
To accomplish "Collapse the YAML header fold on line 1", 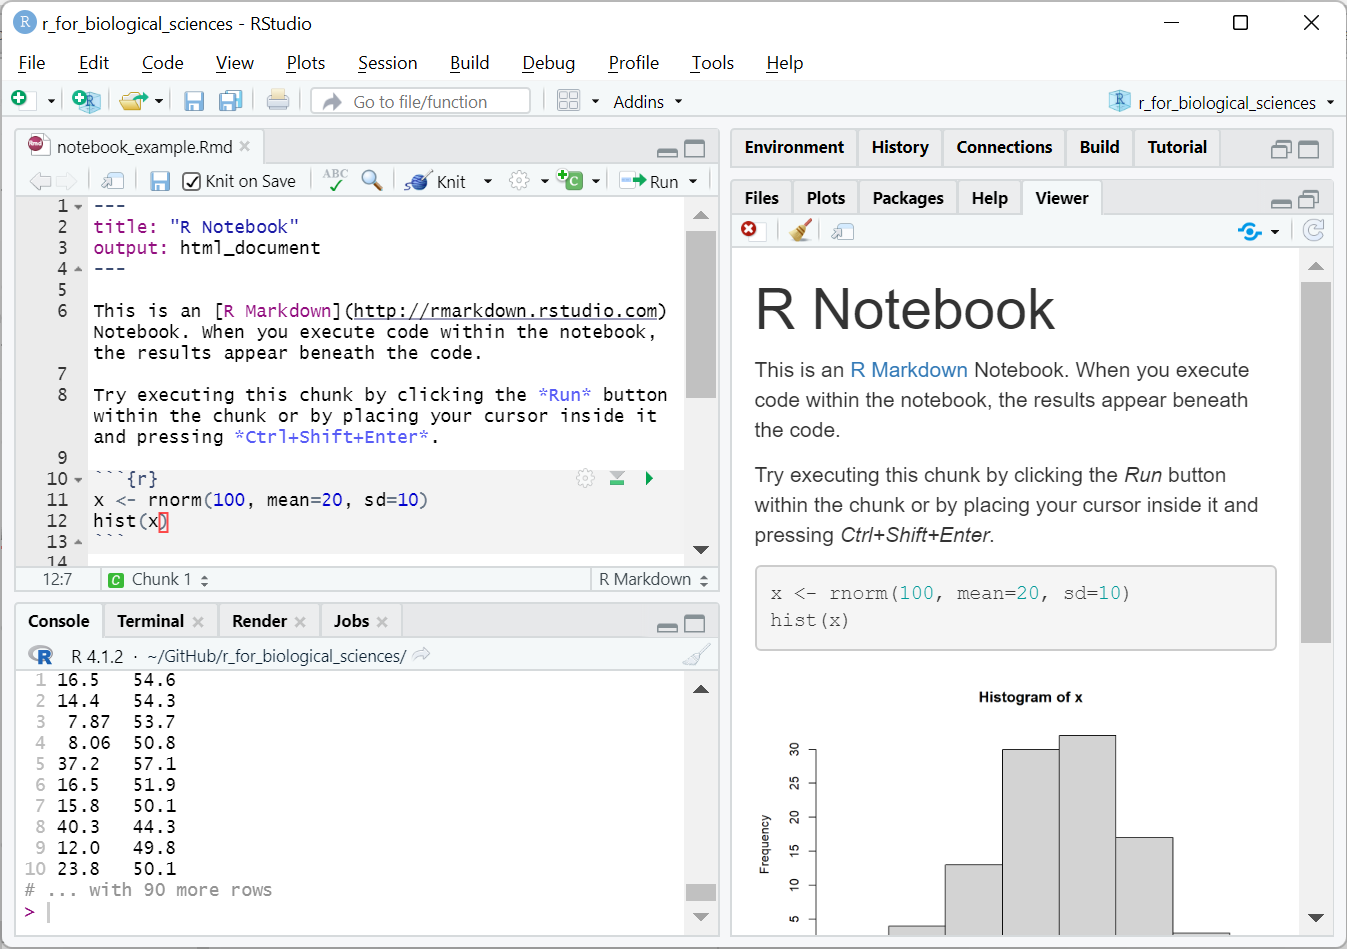I will click(78, 207).
